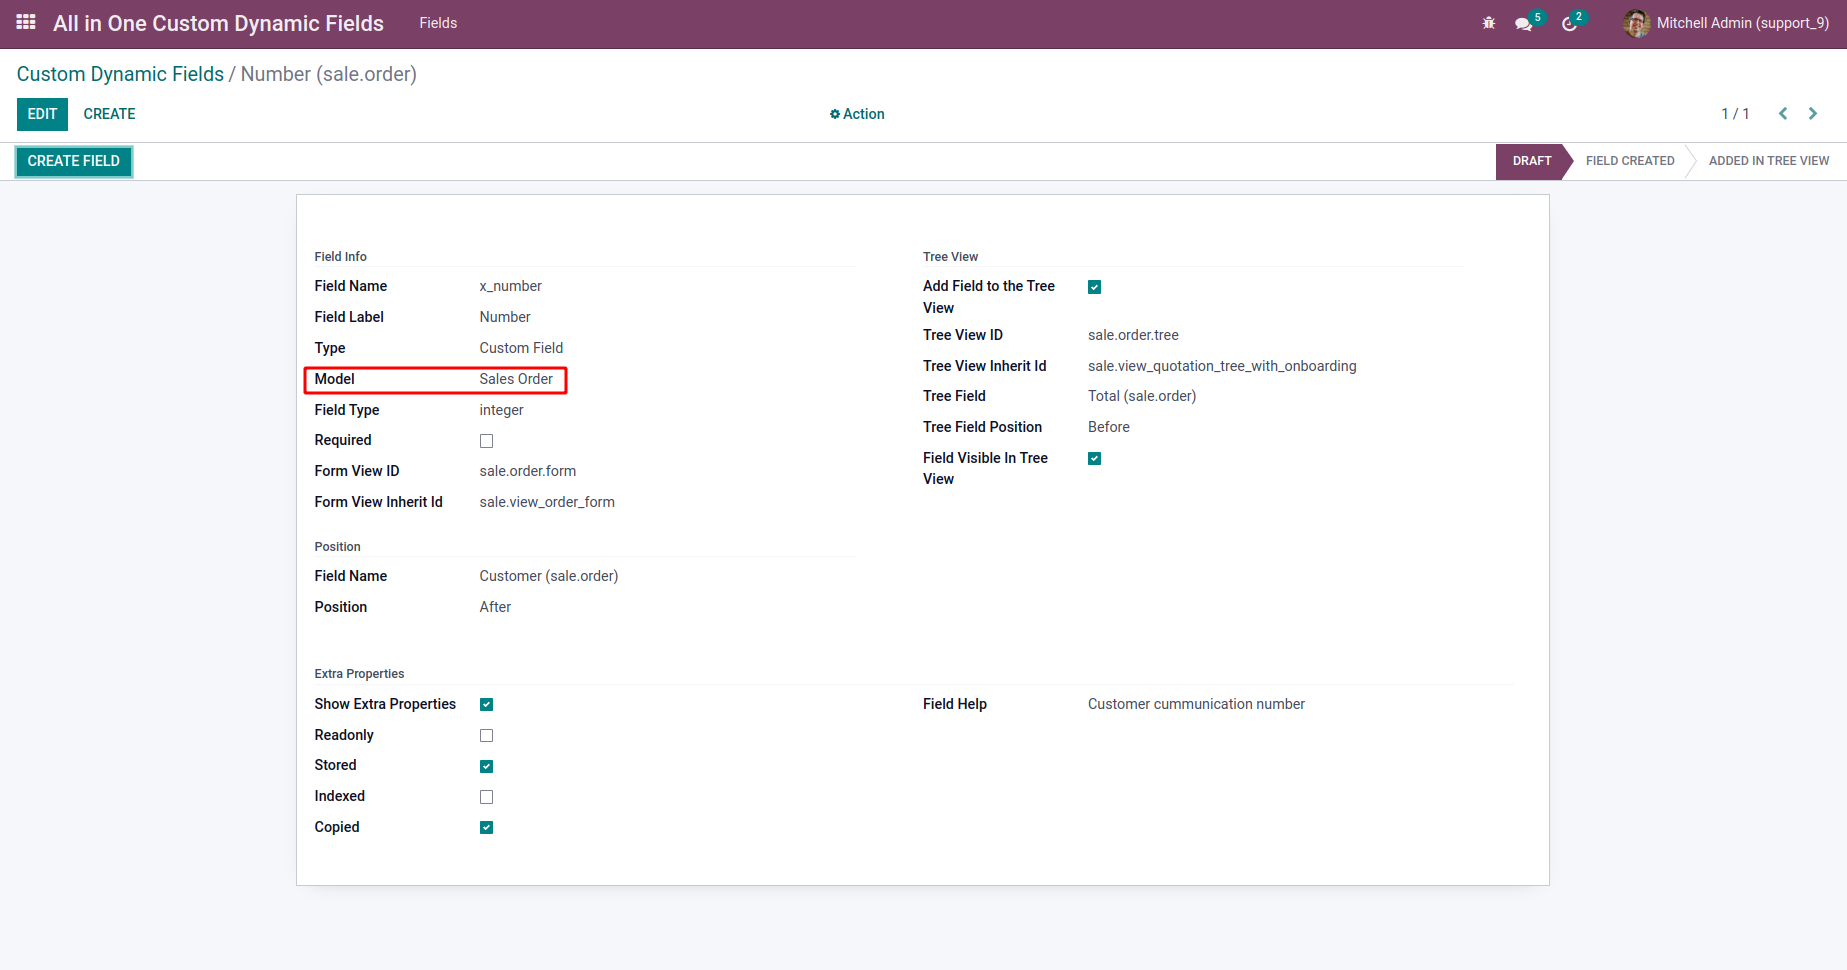Go to next record arrow
Viewport: 1847px width, 970px height.
tap(1812, 114)
